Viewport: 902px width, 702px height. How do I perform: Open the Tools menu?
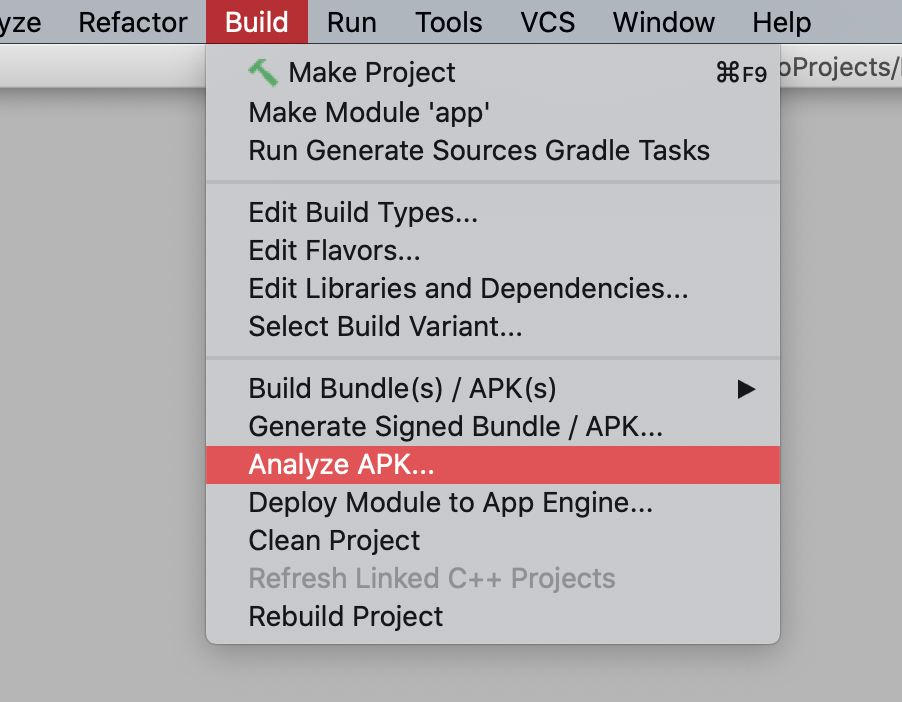point(449,22)
